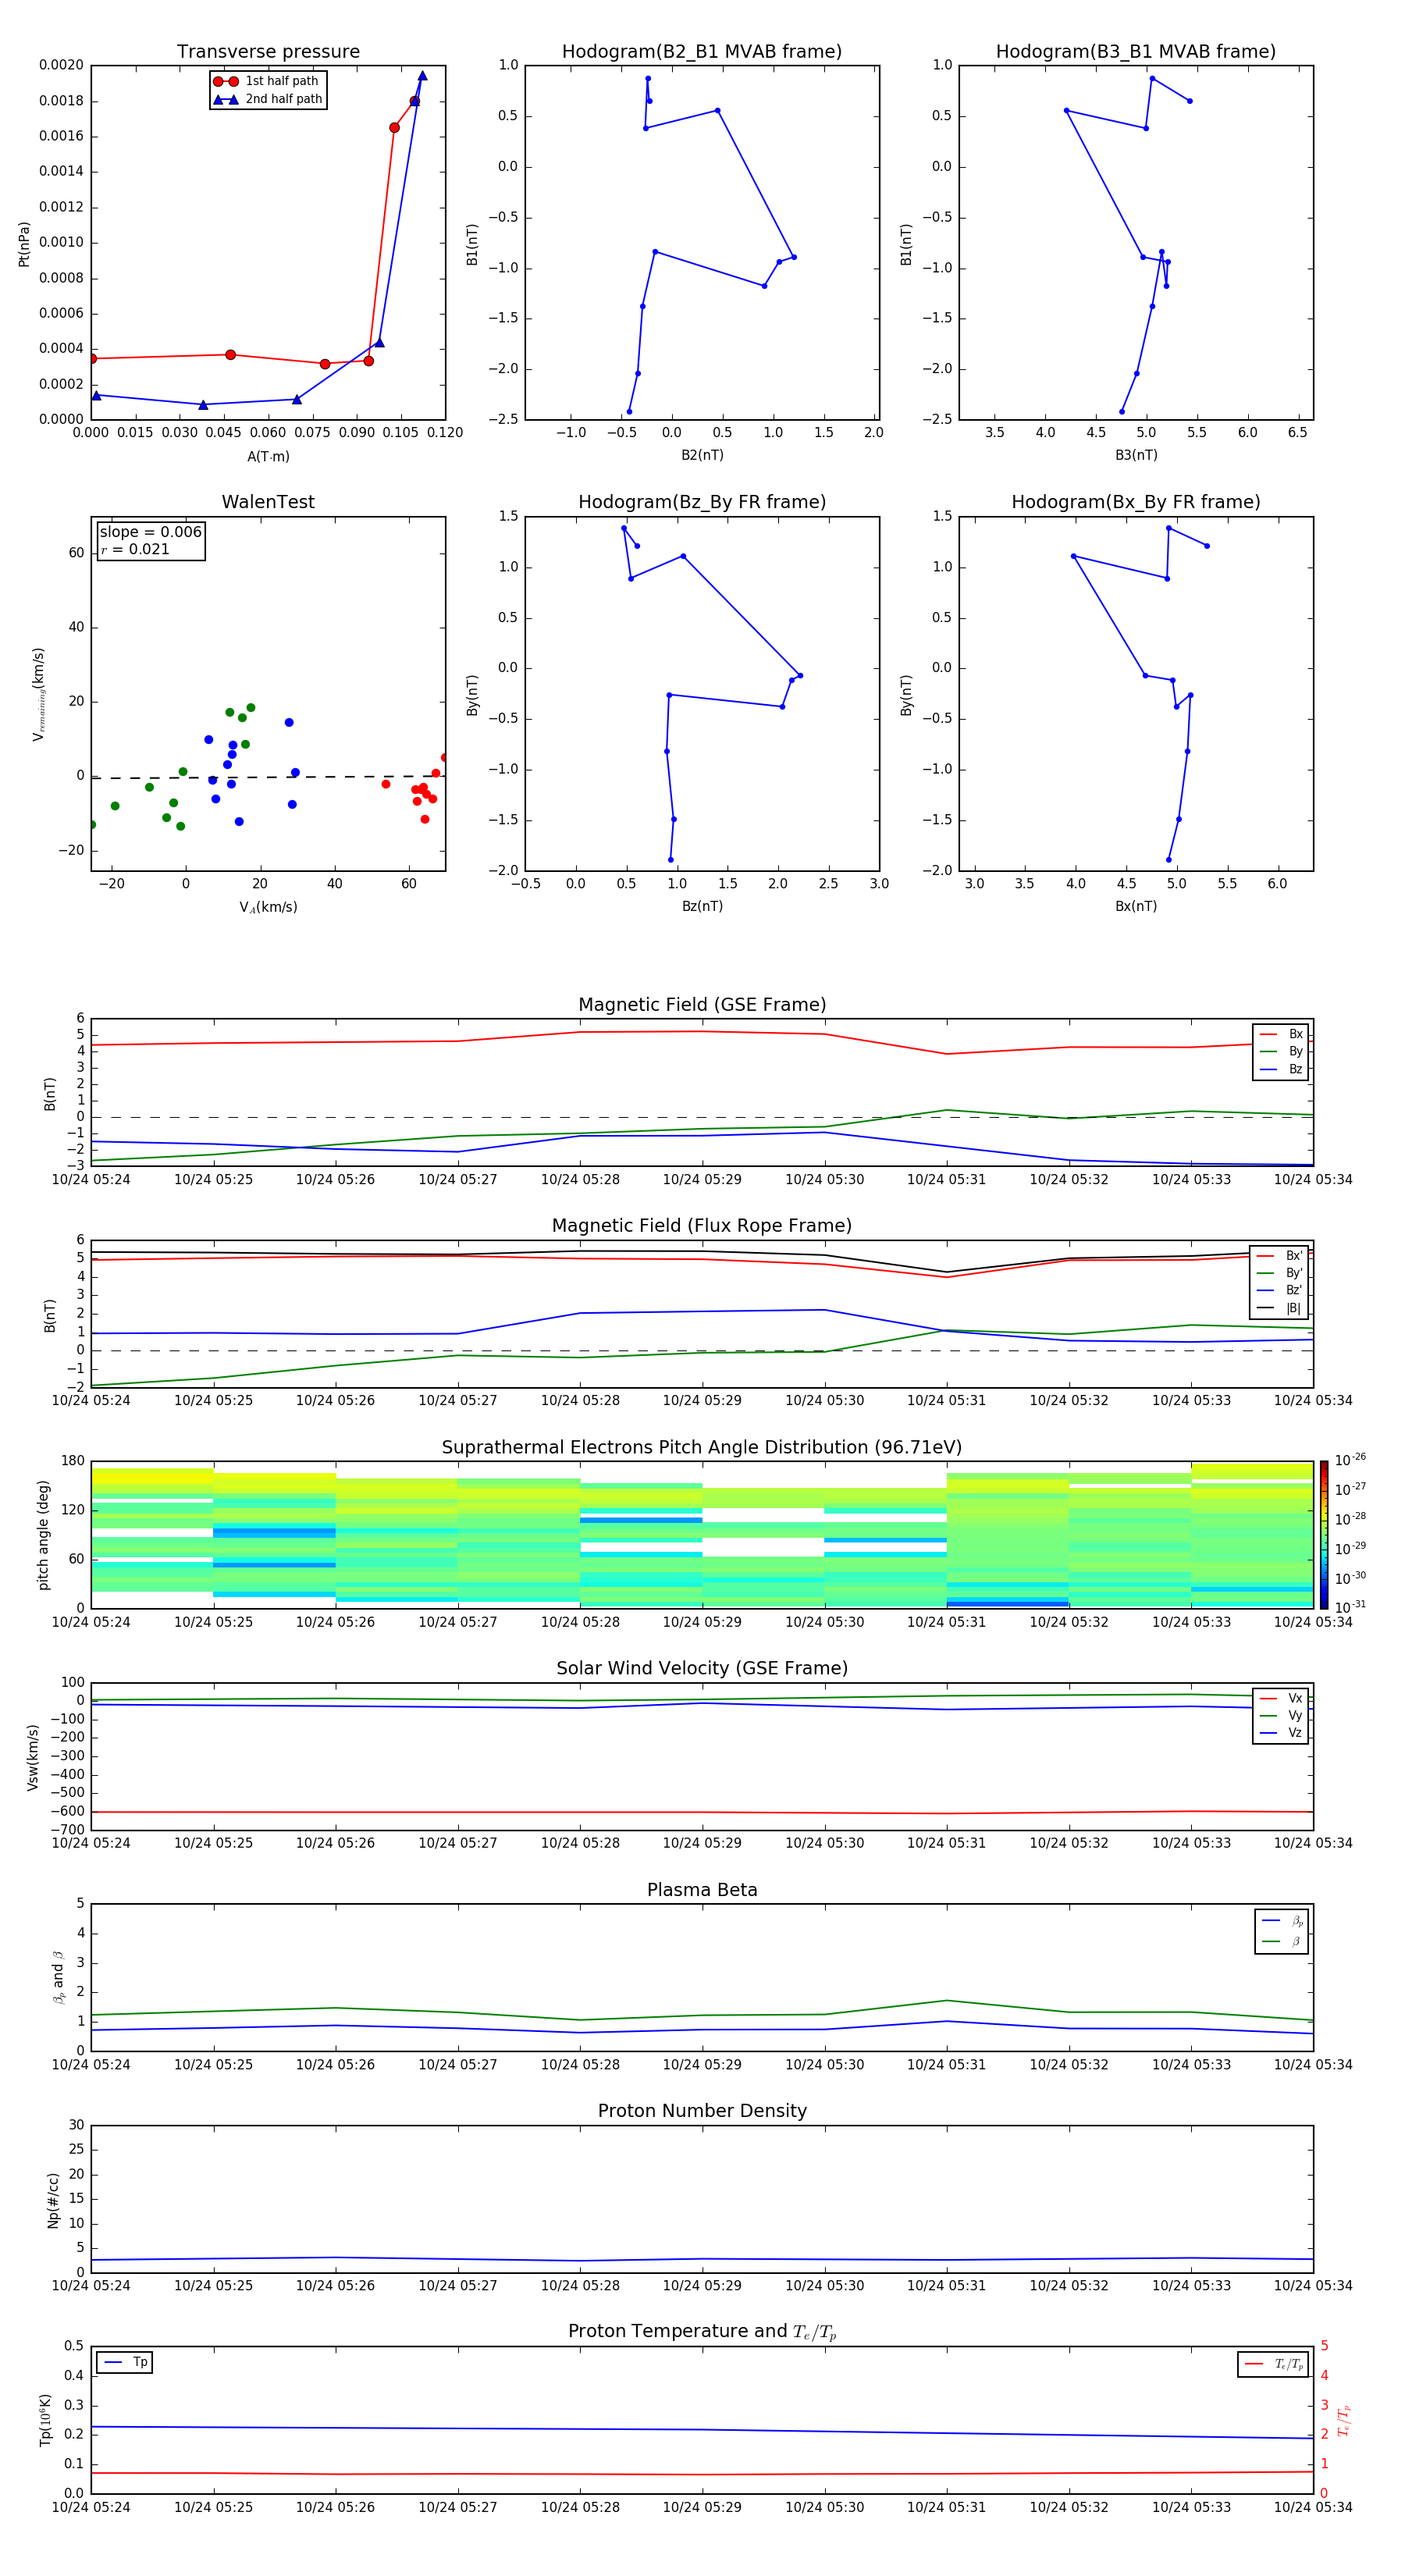Click the B1(nT) y-axis label of B2_B1 hodogram

(x=472, y=244)
